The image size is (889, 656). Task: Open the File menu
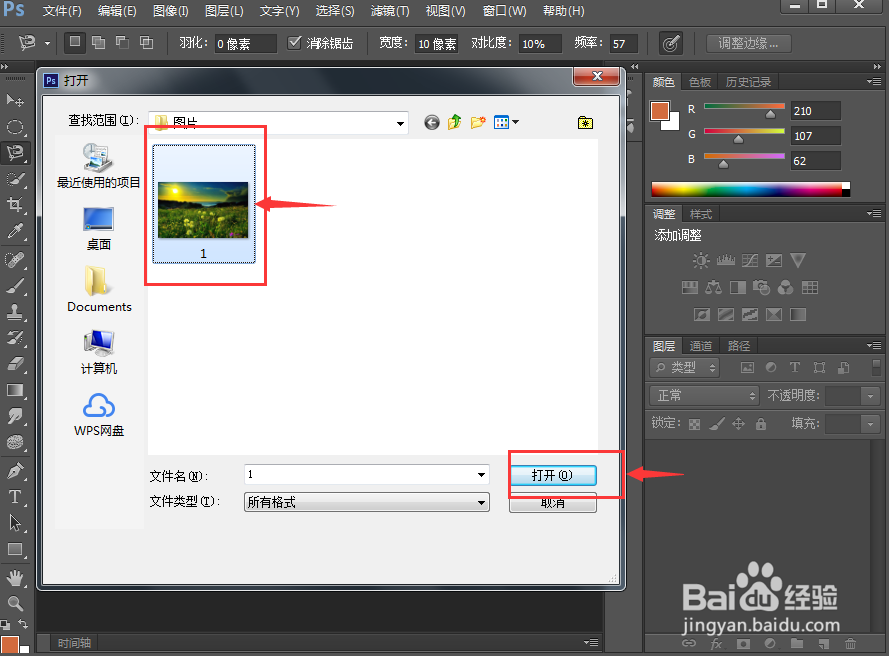pos(62,11)
